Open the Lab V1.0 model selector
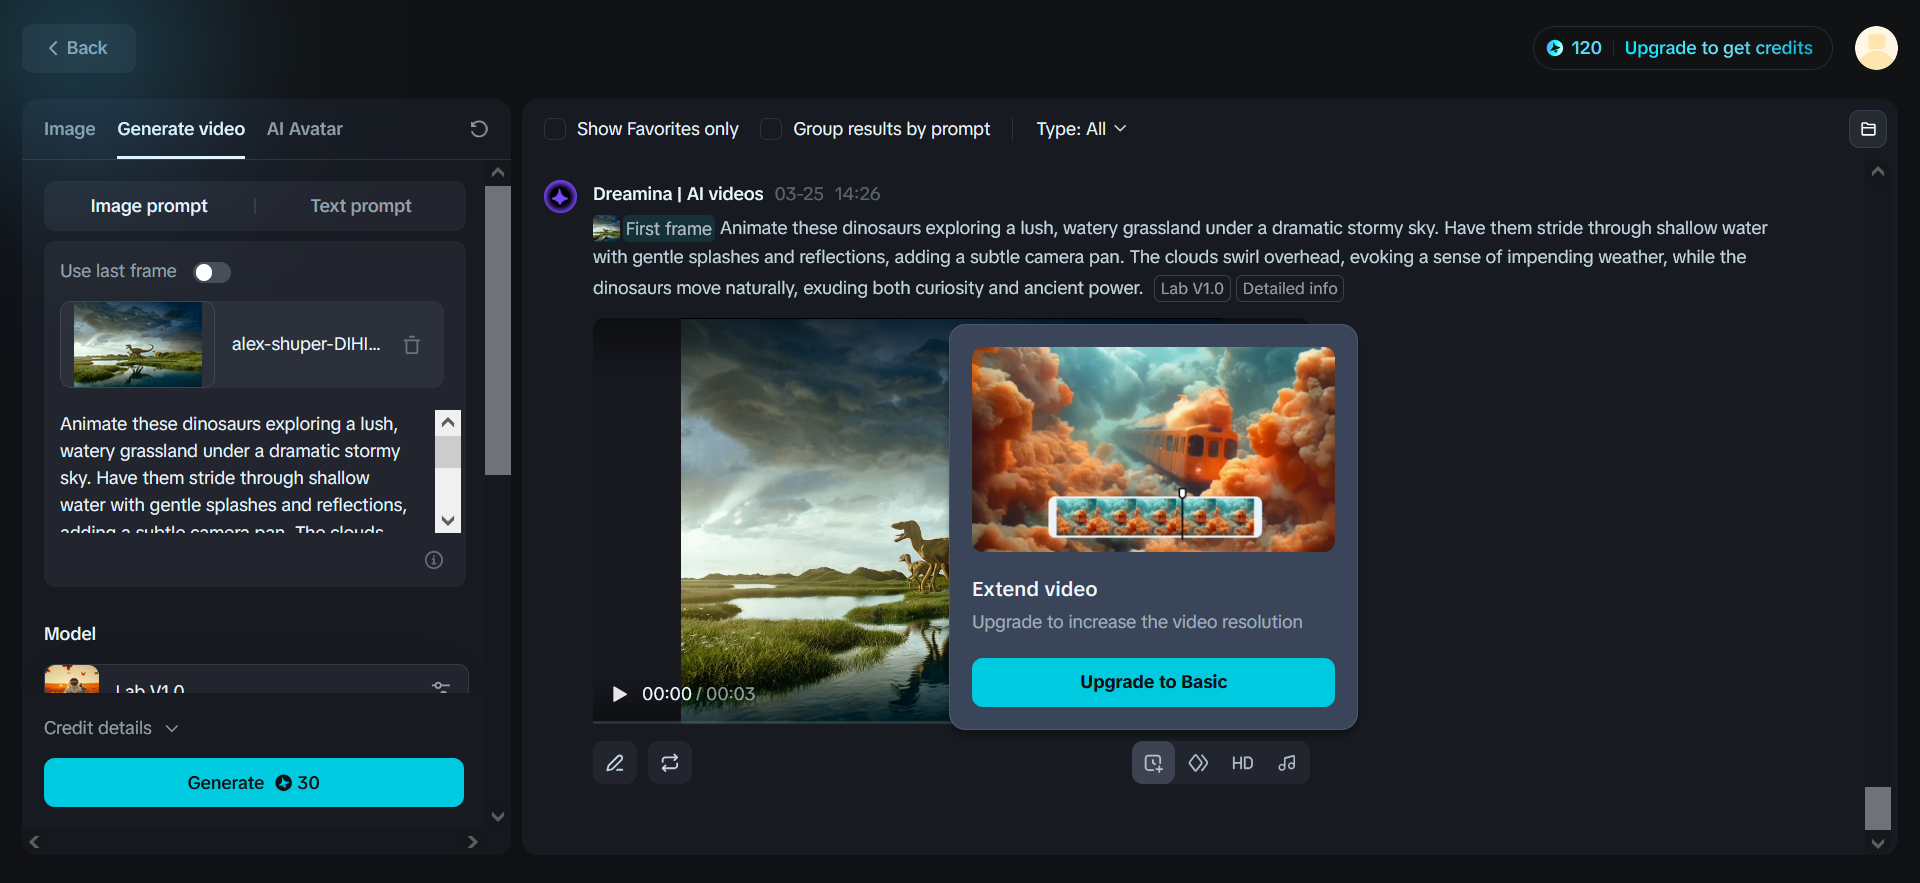The width and height of the screenshot is (1920, 883). pos(256,680)
